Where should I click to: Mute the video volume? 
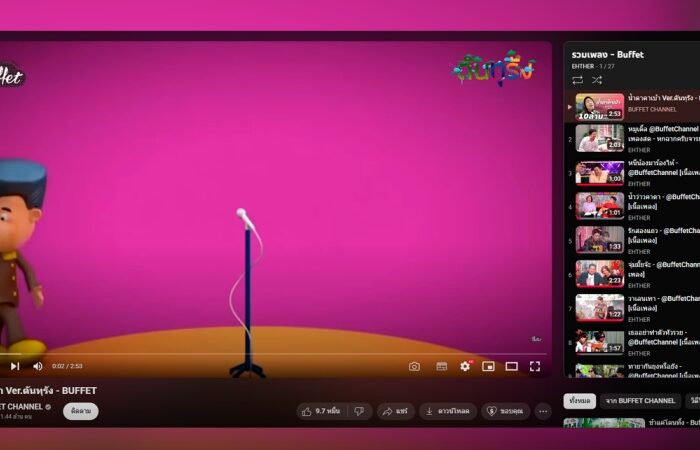38,366
